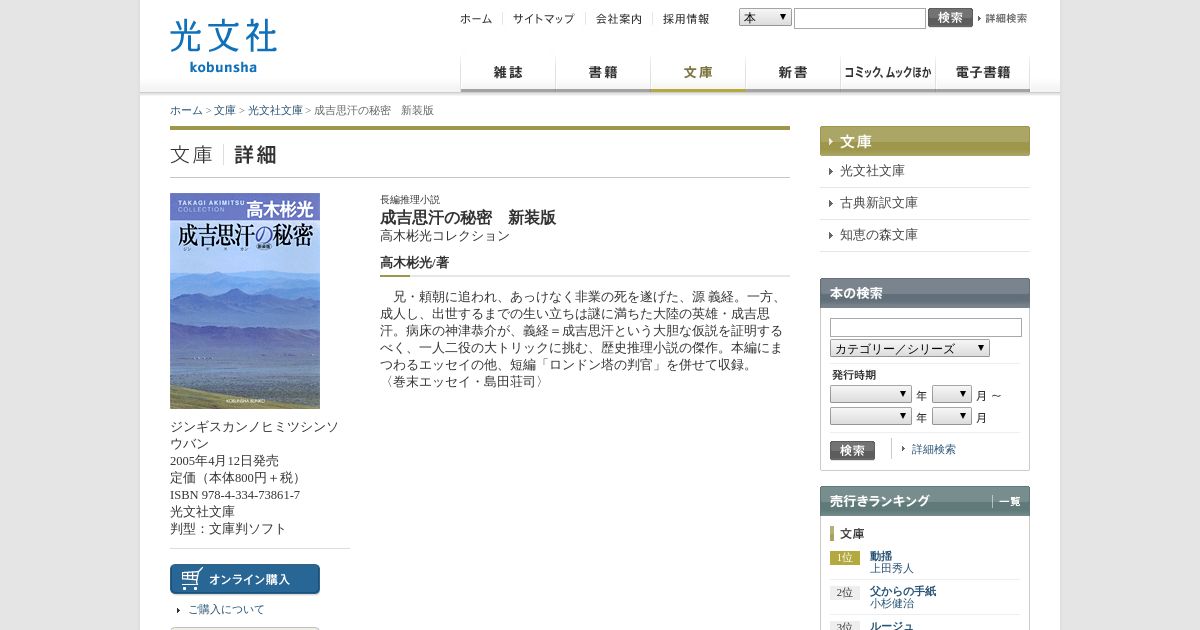Open the end month dropdown under 発行時期
Screen dimensions: 1200x630
[952, 416]
